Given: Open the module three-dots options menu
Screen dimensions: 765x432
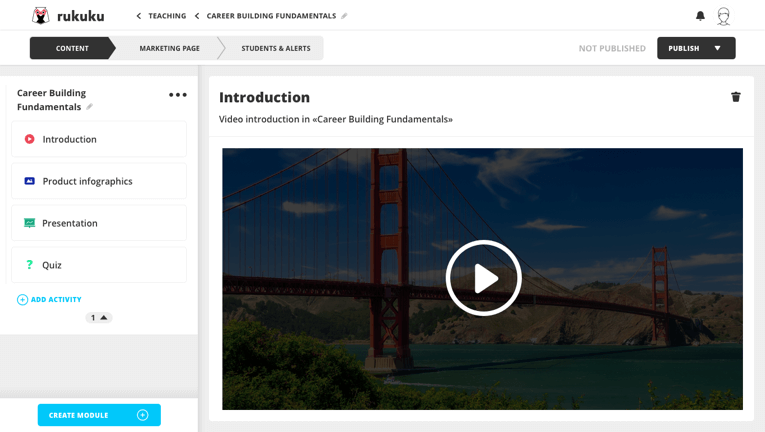Looking at the screenshot, I should (178, 95).
